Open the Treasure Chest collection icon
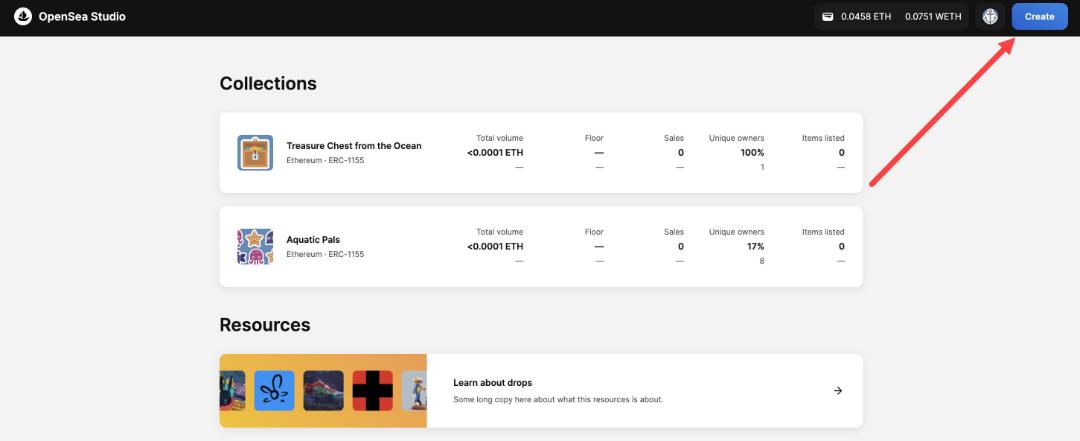Image resolution: width=1080 pixels, height=441 pixels. (255, 153)
